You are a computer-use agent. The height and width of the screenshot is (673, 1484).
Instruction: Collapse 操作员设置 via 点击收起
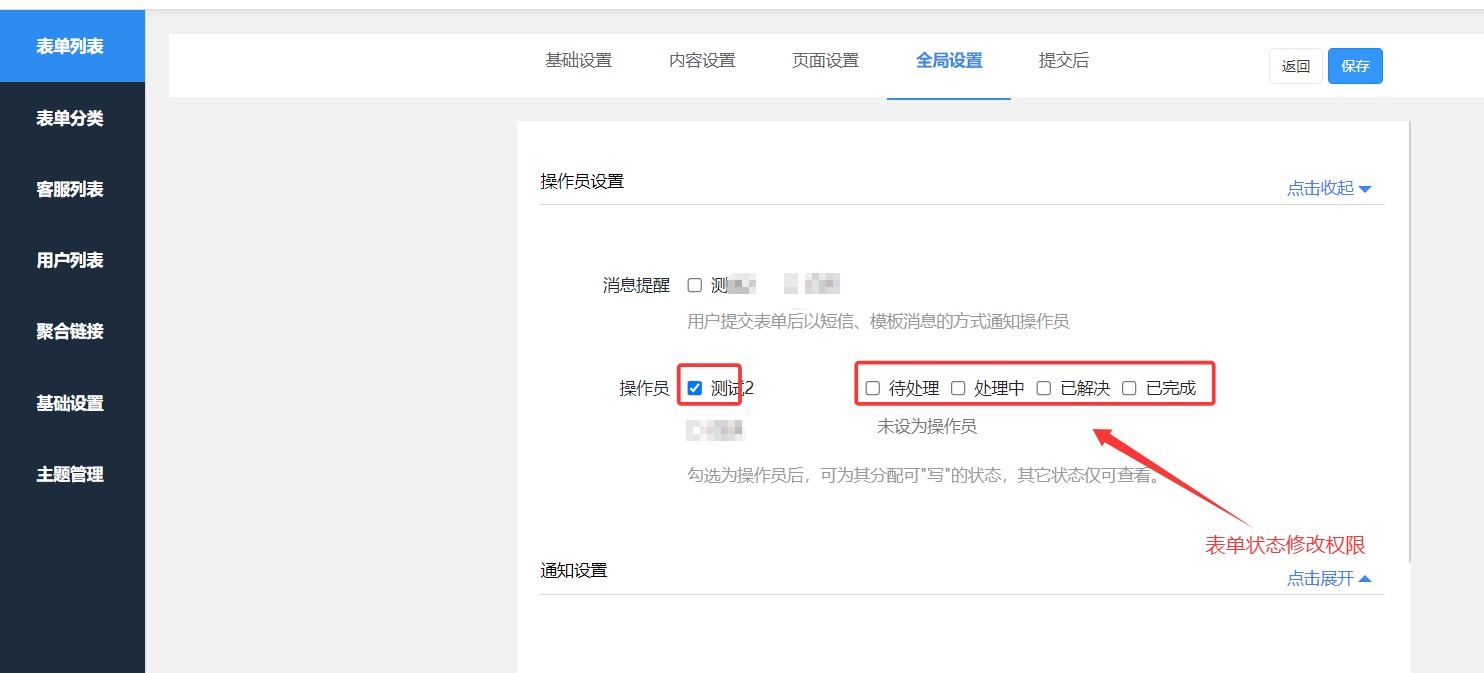point(1328,188)
